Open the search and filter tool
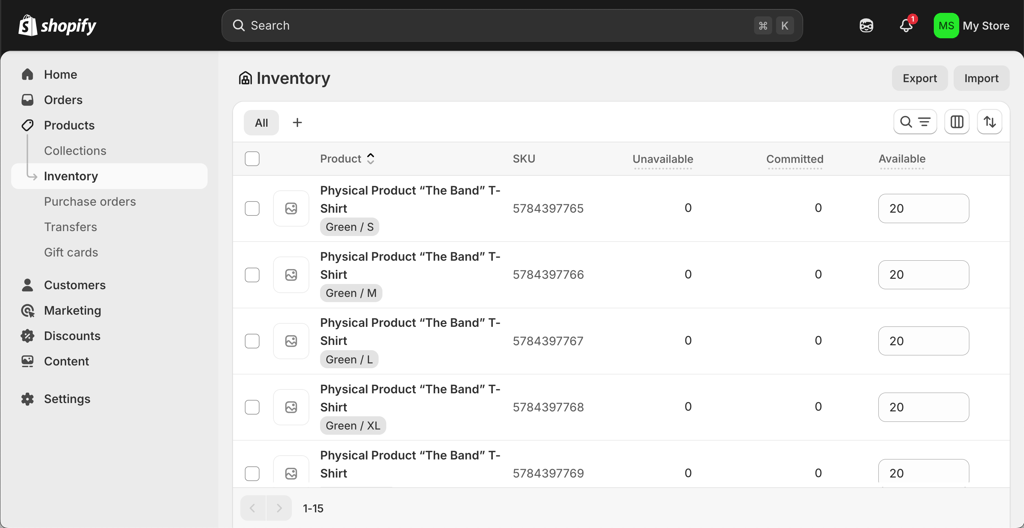 pos(915,122)
